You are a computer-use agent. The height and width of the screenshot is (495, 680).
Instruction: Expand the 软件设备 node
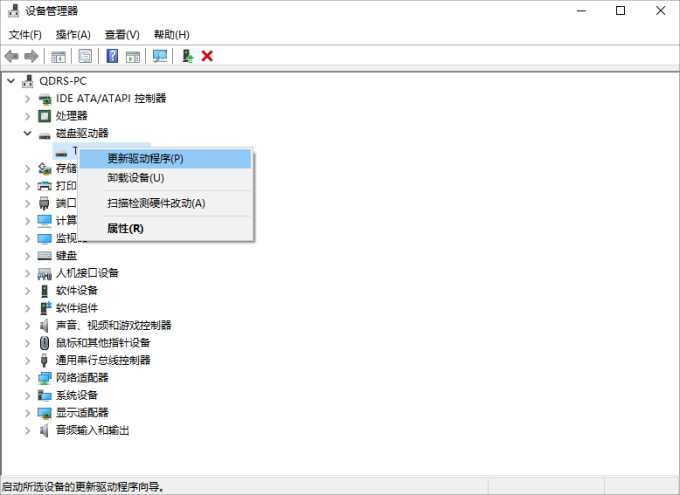[x=28, y=291]
